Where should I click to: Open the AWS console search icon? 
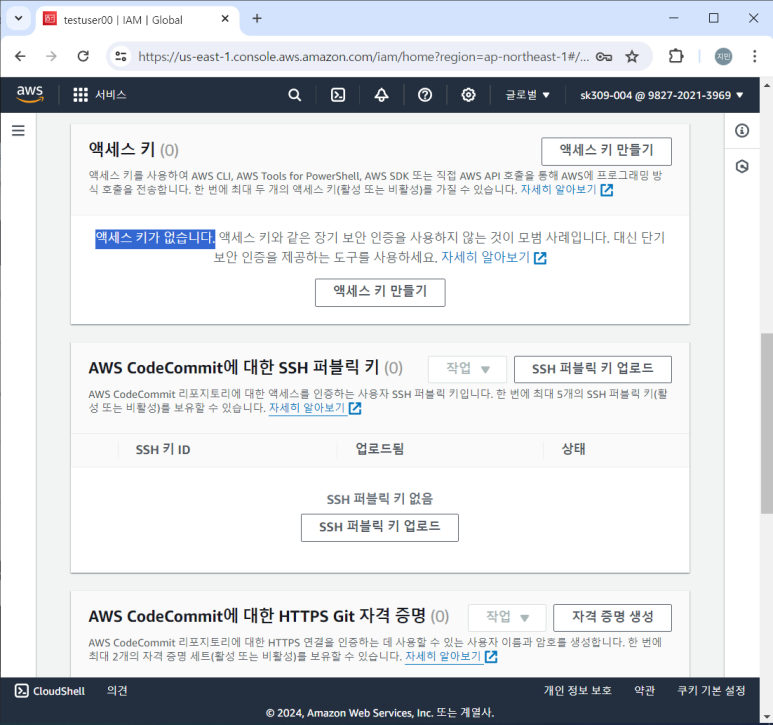(x=294, y=95)
